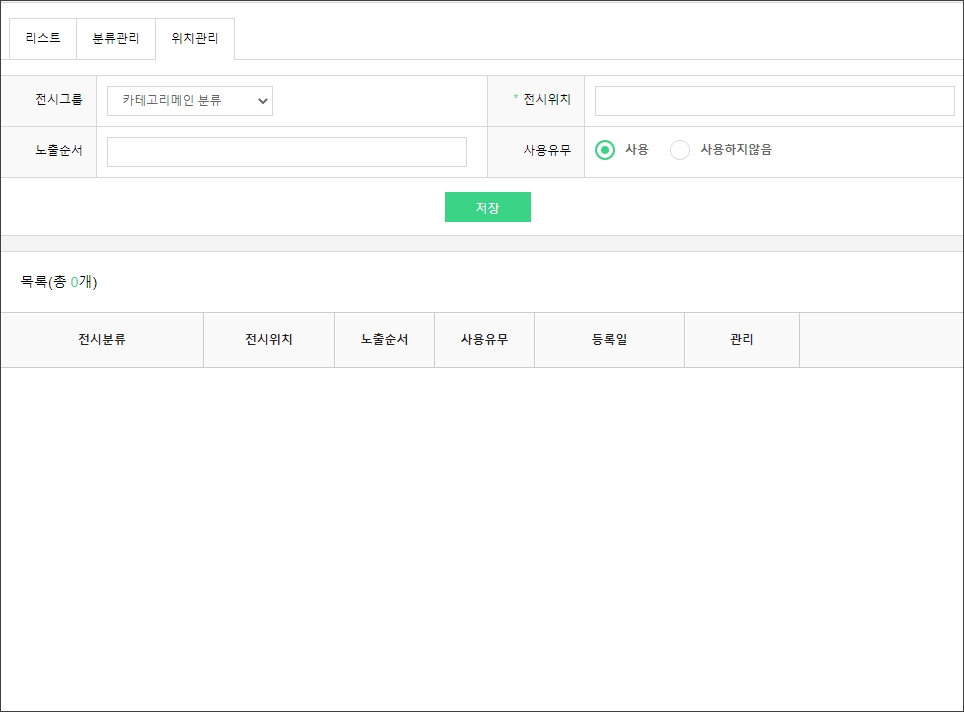Viewport: 964px width, 712px height.
Task: Focus the 노출순서 input box
Action: click(x=287, y=152)
